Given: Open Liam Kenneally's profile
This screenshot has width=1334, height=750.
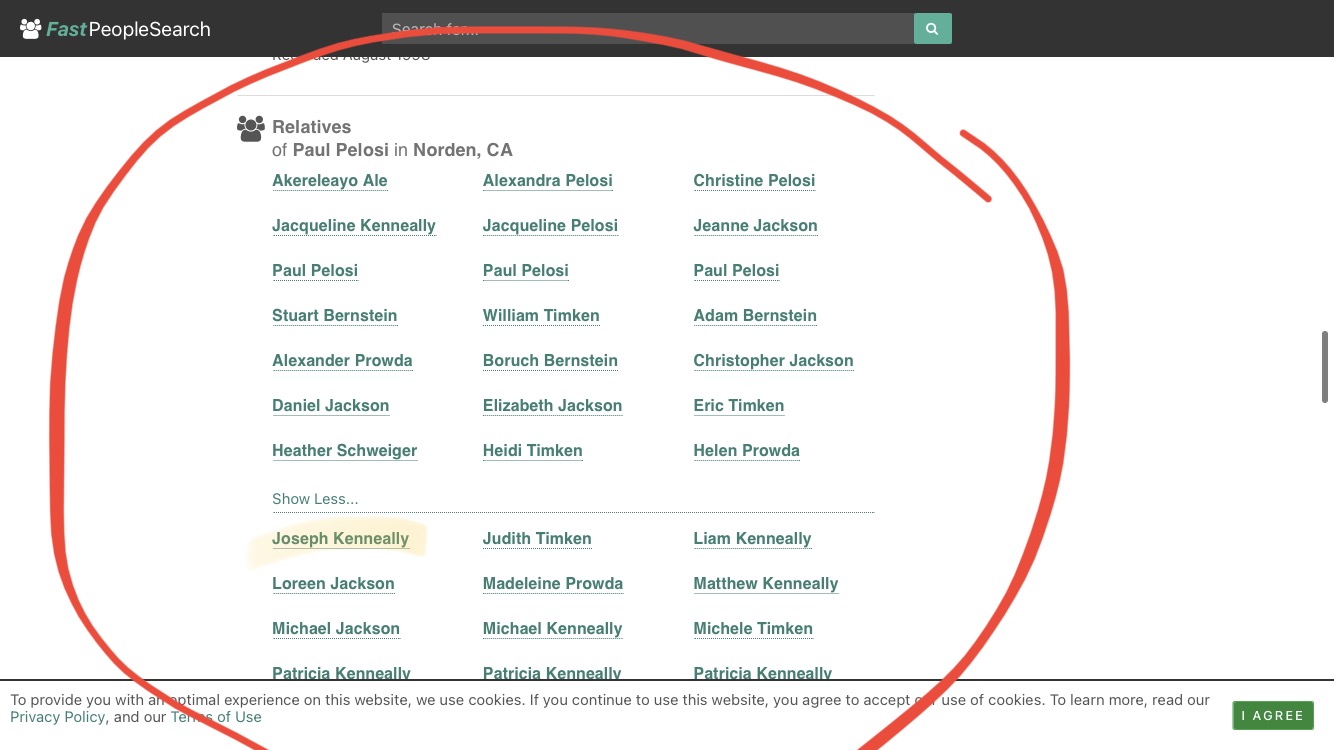Looking at the screenshot, I should (x=752, y=539).
